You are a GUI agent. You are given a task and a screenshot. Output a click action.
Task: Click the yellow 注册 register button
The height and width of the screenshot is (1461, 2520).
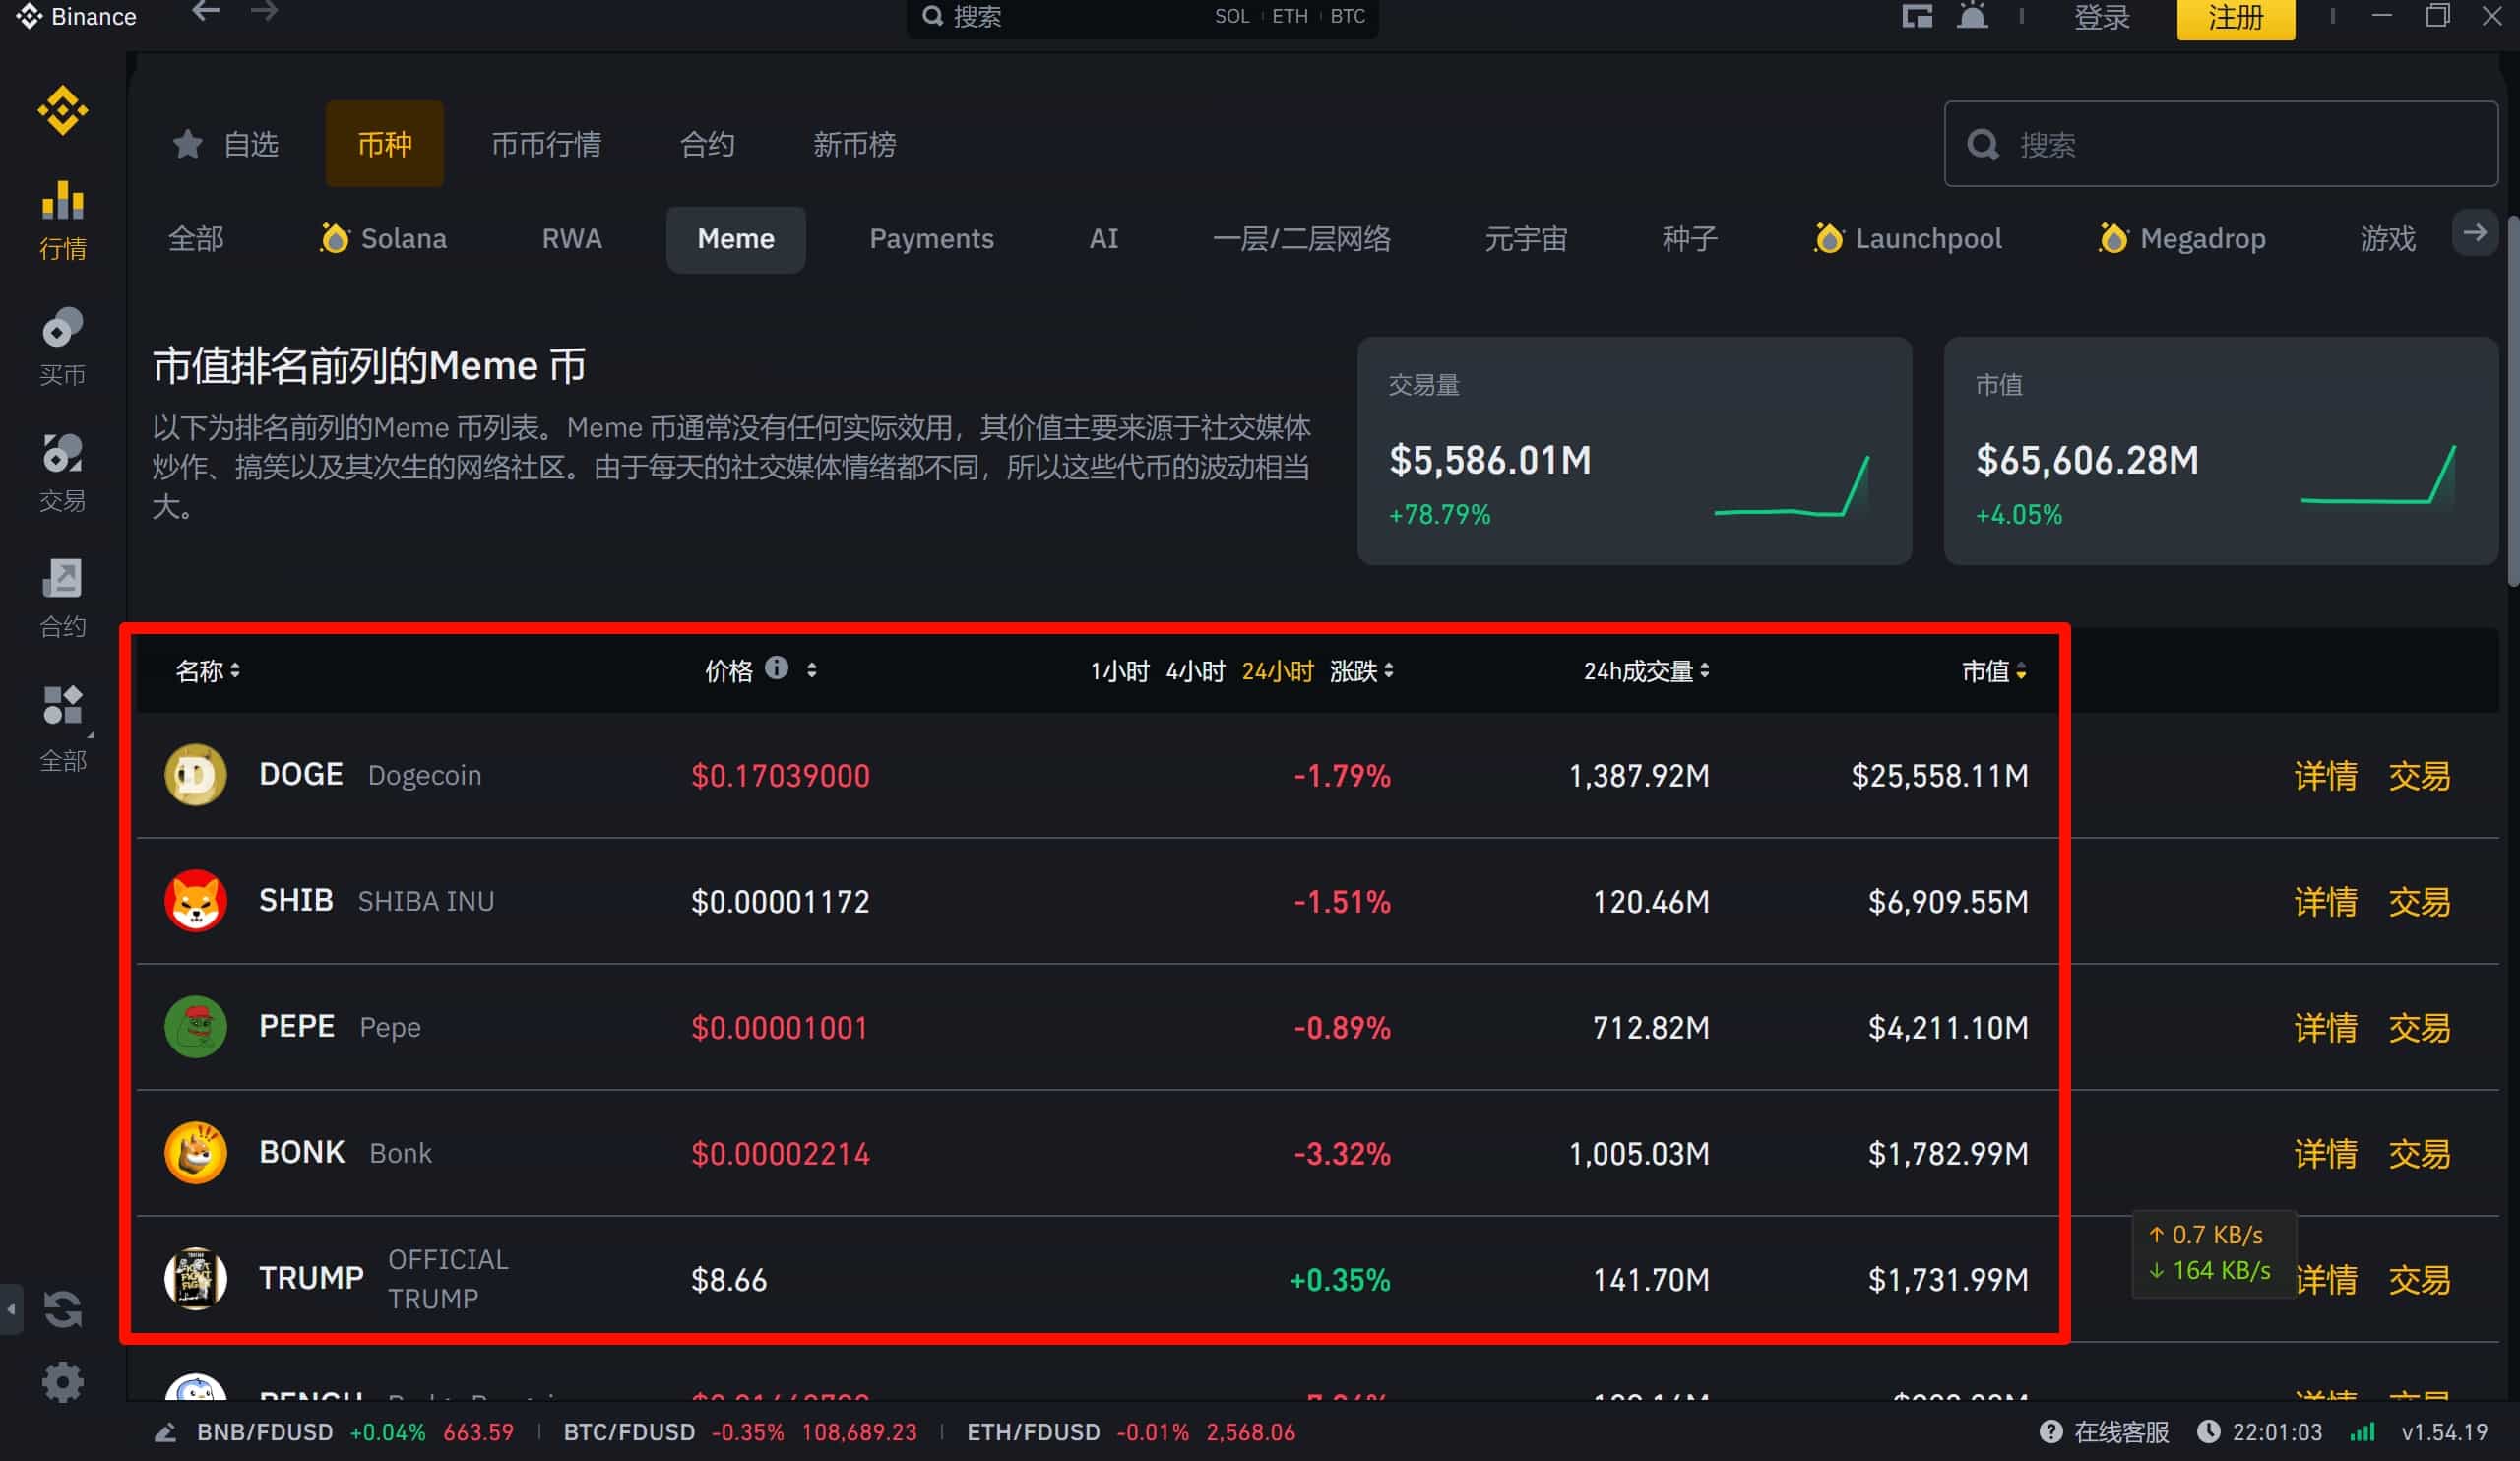coord(2235,16)
